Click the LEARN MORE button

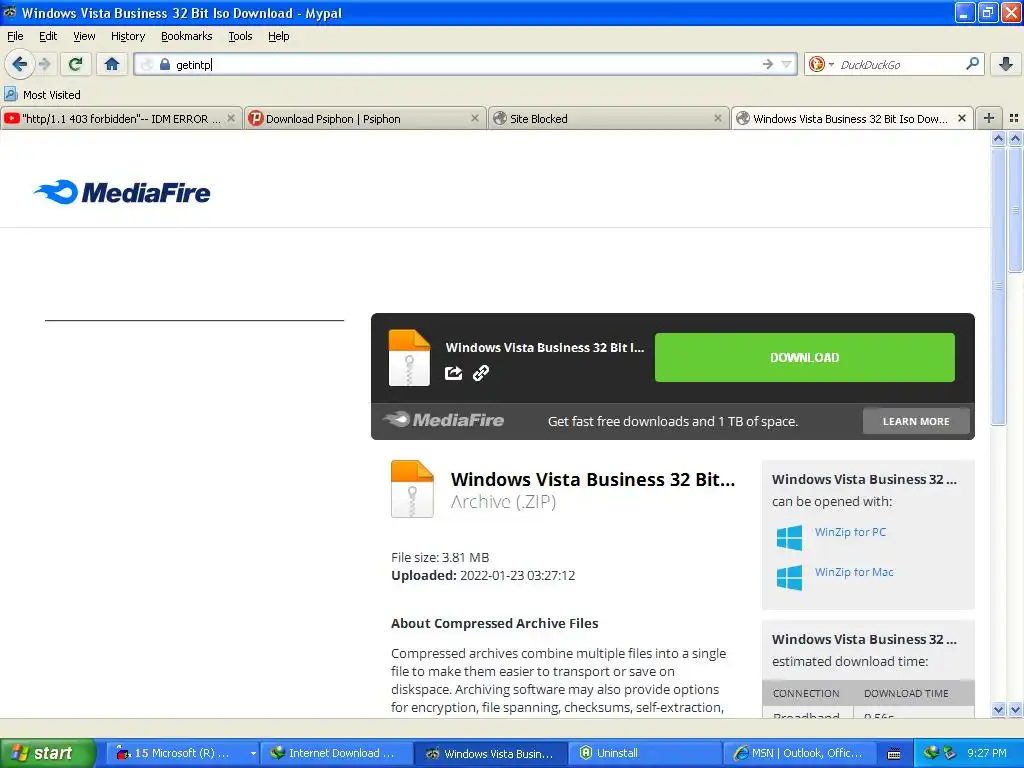point(916,421)
